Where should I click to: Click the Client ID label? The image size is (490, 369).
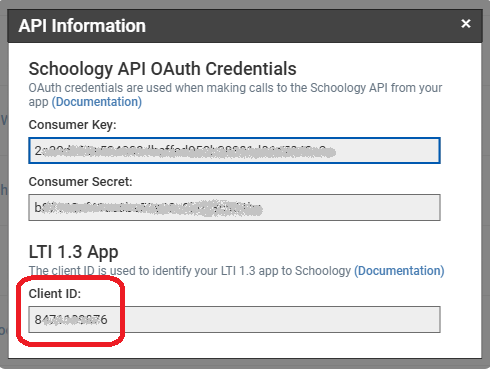(55, 294)
